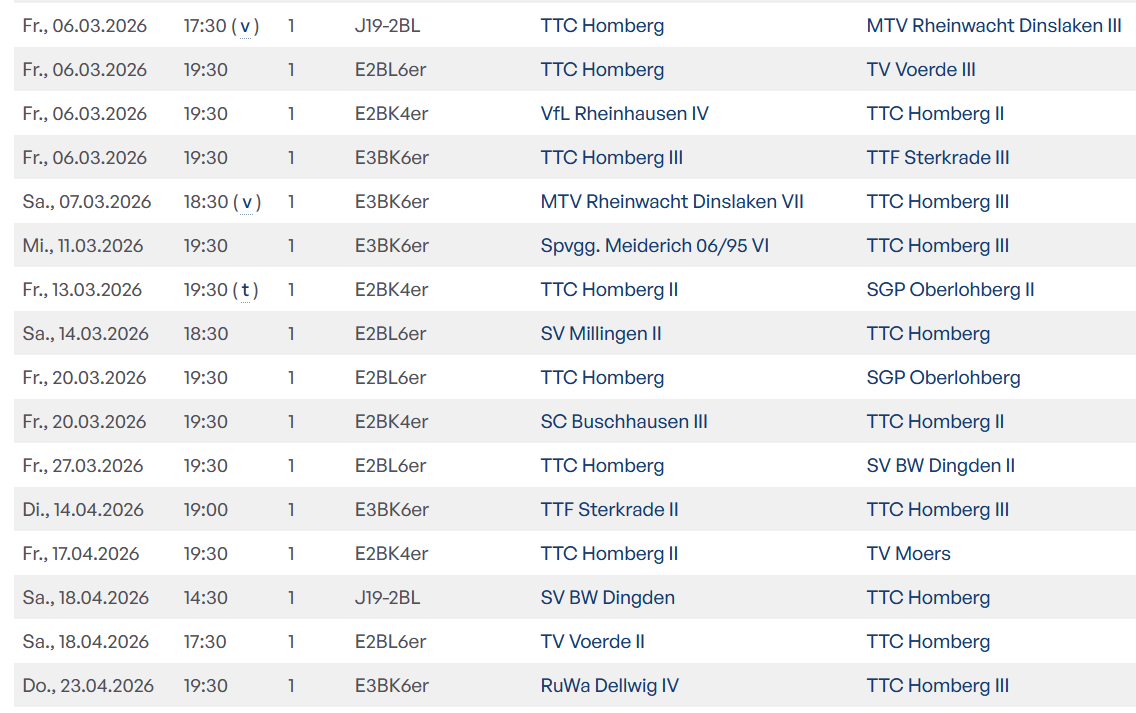Click the 't' marker beside 19:30 on 13.03.2026
The width and height of the screenshot is (1136, 713).
pyautogui.click(x=246, y=290)
